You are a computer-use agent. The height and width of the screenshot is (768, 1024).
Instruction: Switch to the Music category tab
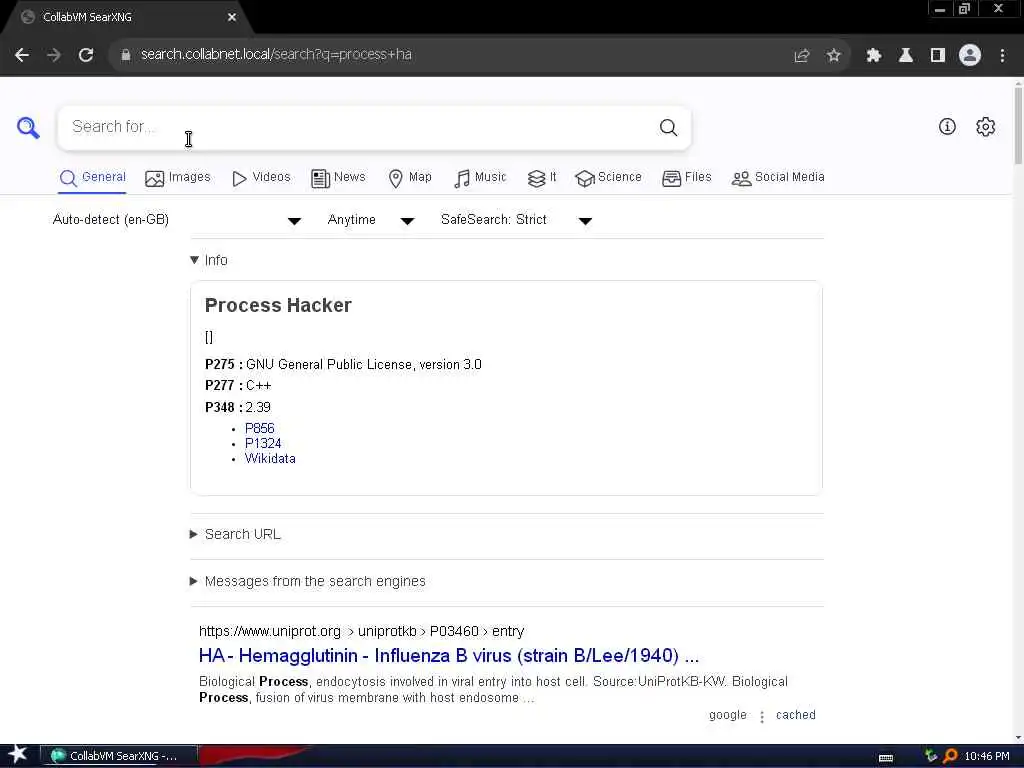[x=480, y=178]
